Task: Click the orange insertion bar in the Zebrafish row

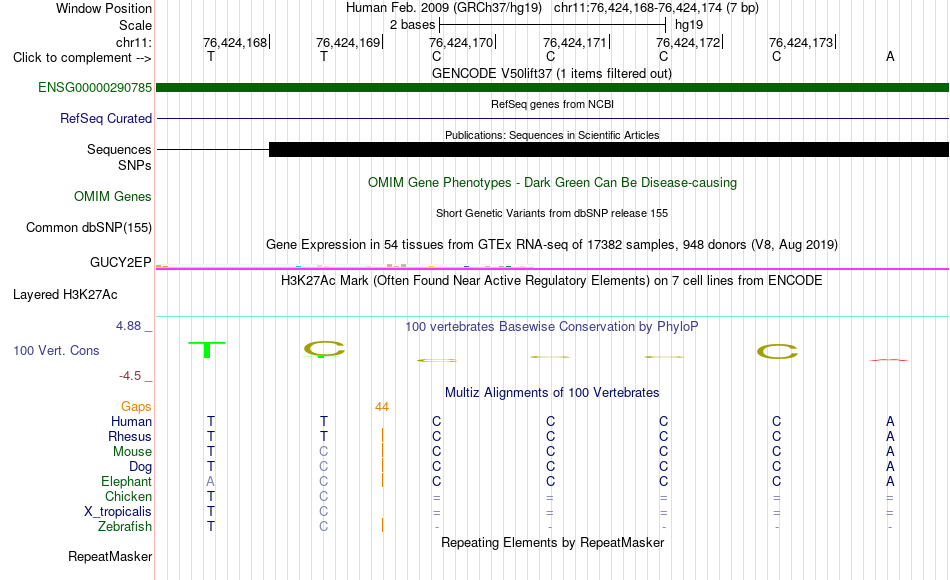Action: [x=382, y=525]
